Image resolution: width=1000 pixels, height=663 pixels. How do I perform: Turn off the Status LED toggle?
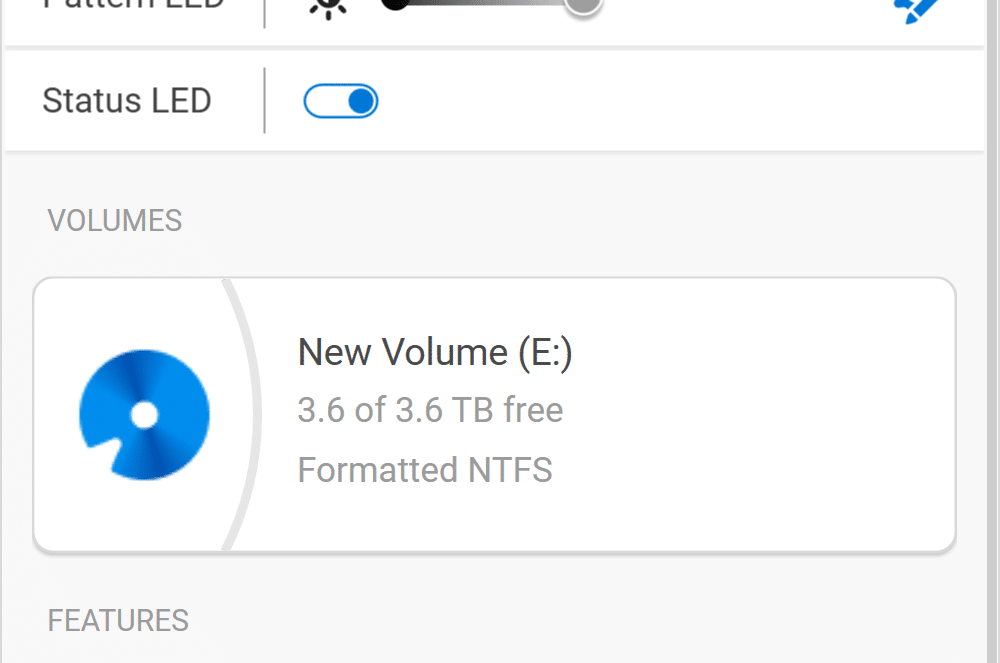tap(341, 101)
